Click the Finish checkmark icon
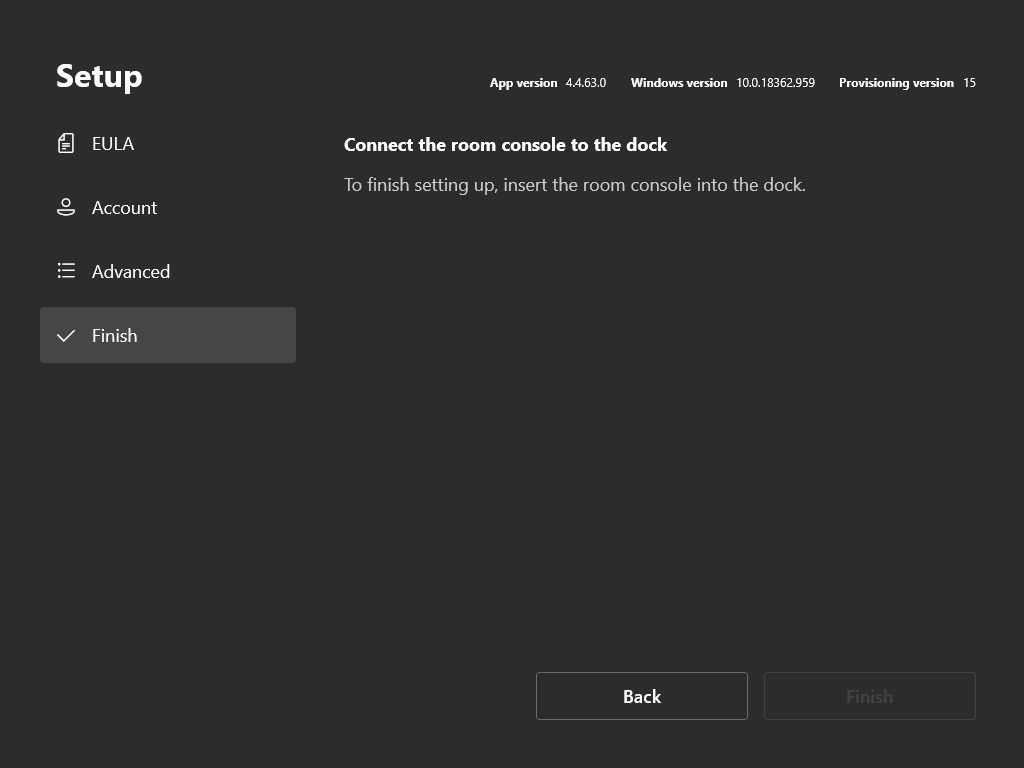1024x768 pixels. 66,336
